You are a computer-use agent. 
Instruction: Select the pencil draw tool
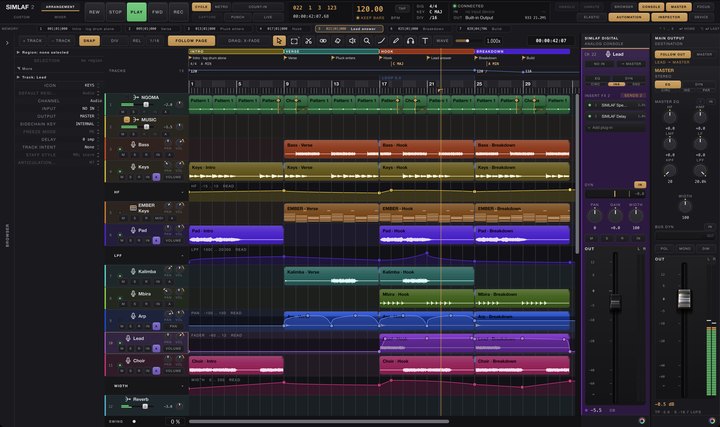396,41
